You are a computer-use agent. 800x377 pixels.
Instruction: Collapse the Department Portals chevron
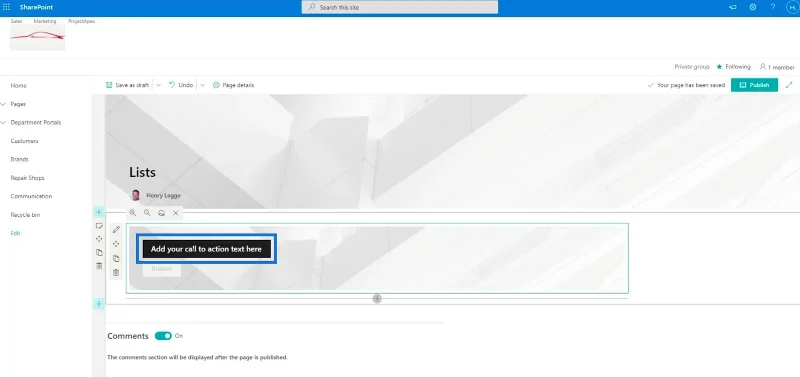tap(4, 122)
